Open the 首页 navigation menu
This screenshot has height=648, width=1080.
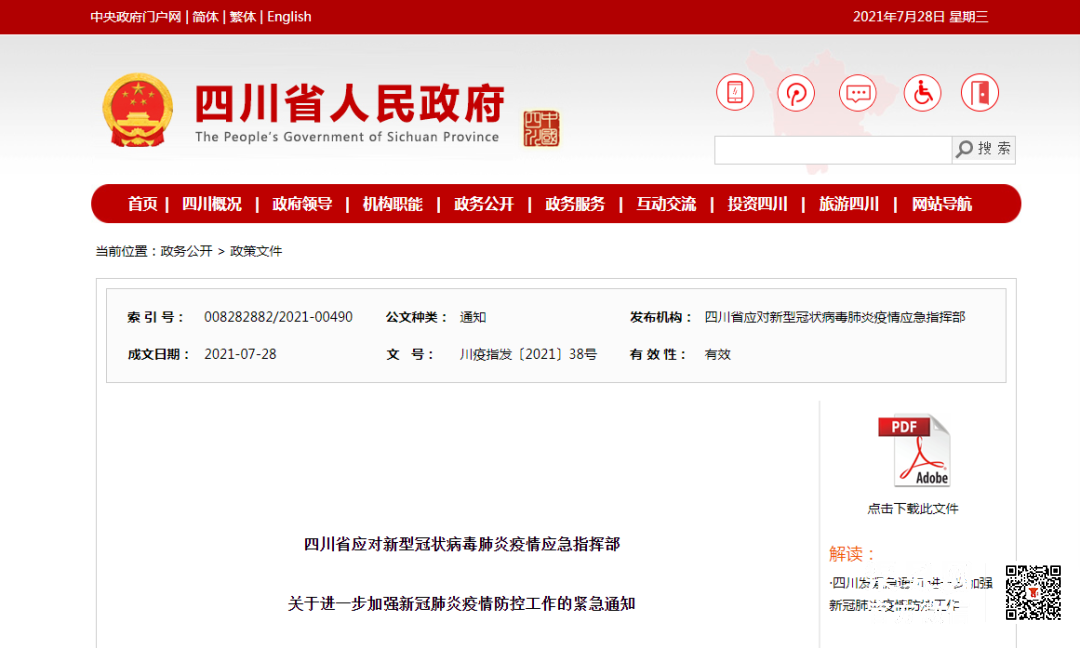[x=142, y=203]
